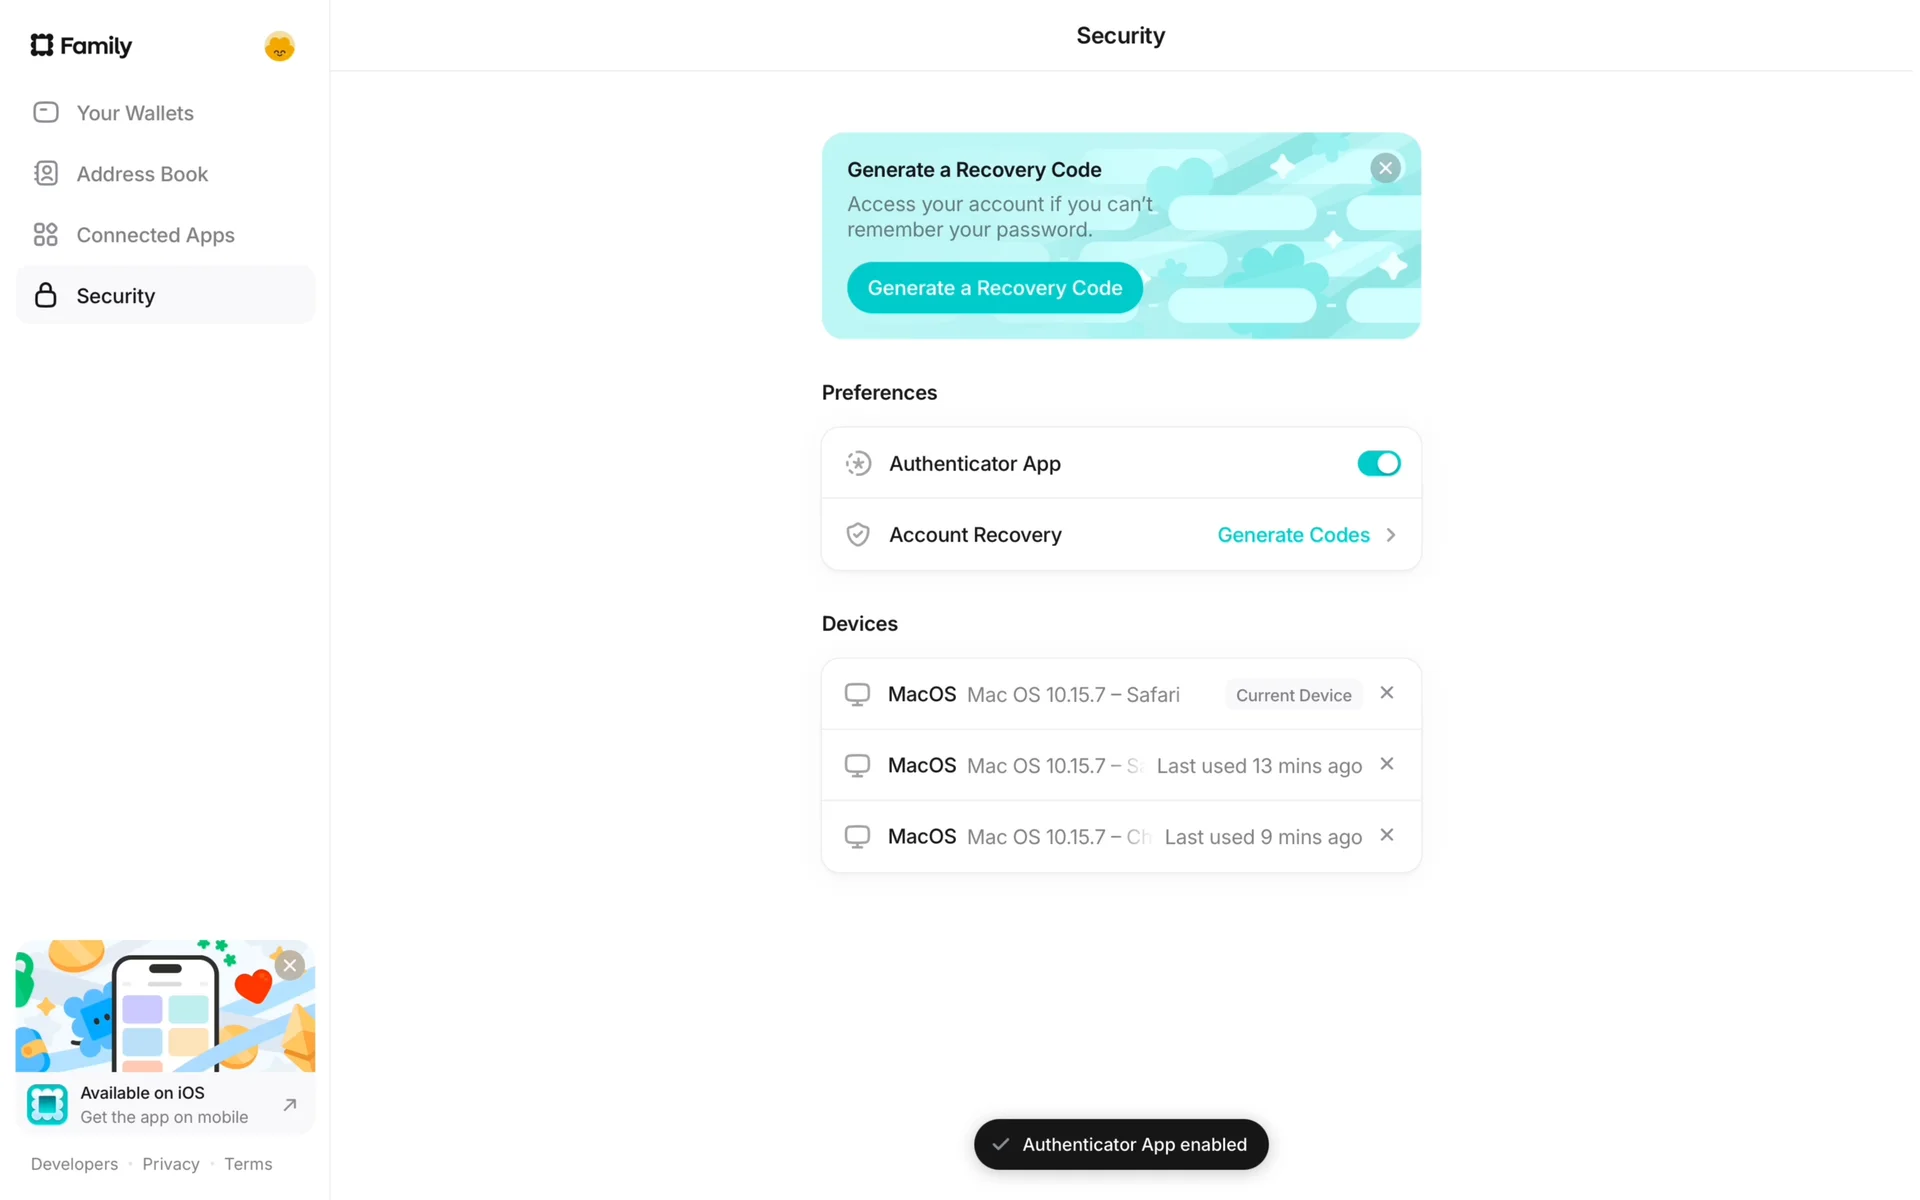Dismiss the recovery code banner

coord(1385,168)
